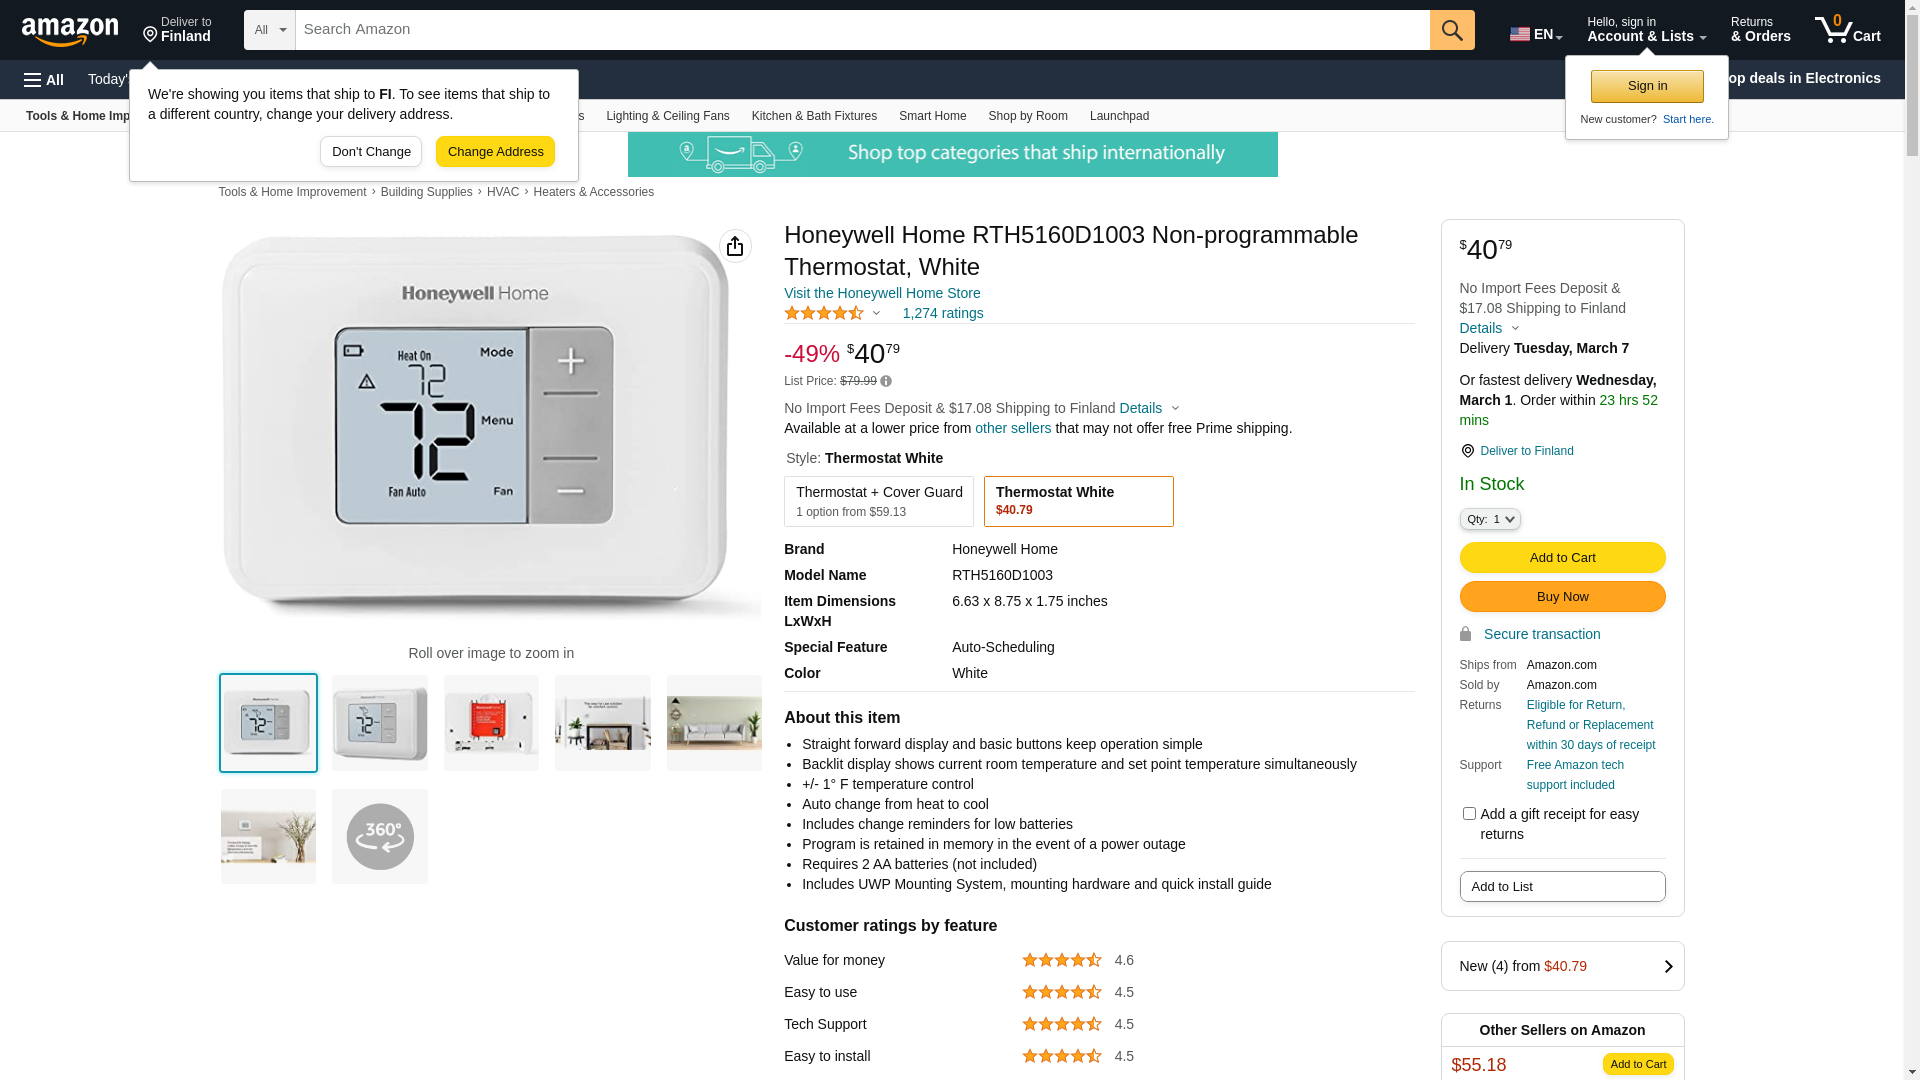Click the Amazon logo
This screenshot has height=1080, width=1920.
(x=70, y=31)
